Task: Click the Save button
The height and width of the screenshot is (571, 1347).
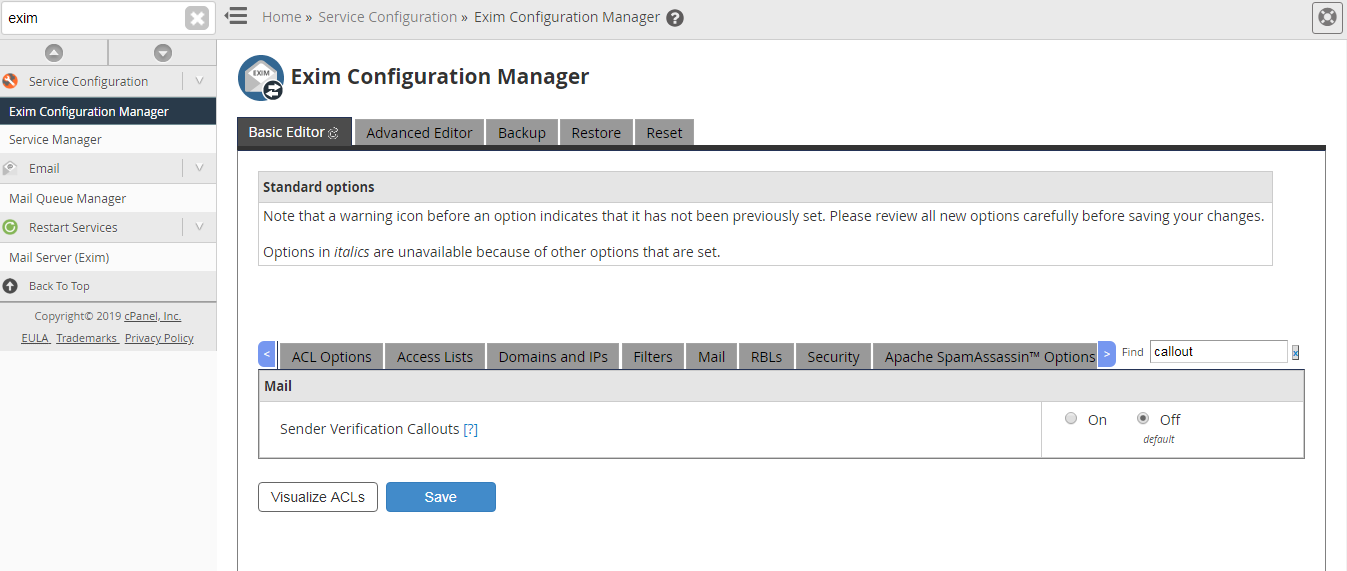Action: point(441,497)
